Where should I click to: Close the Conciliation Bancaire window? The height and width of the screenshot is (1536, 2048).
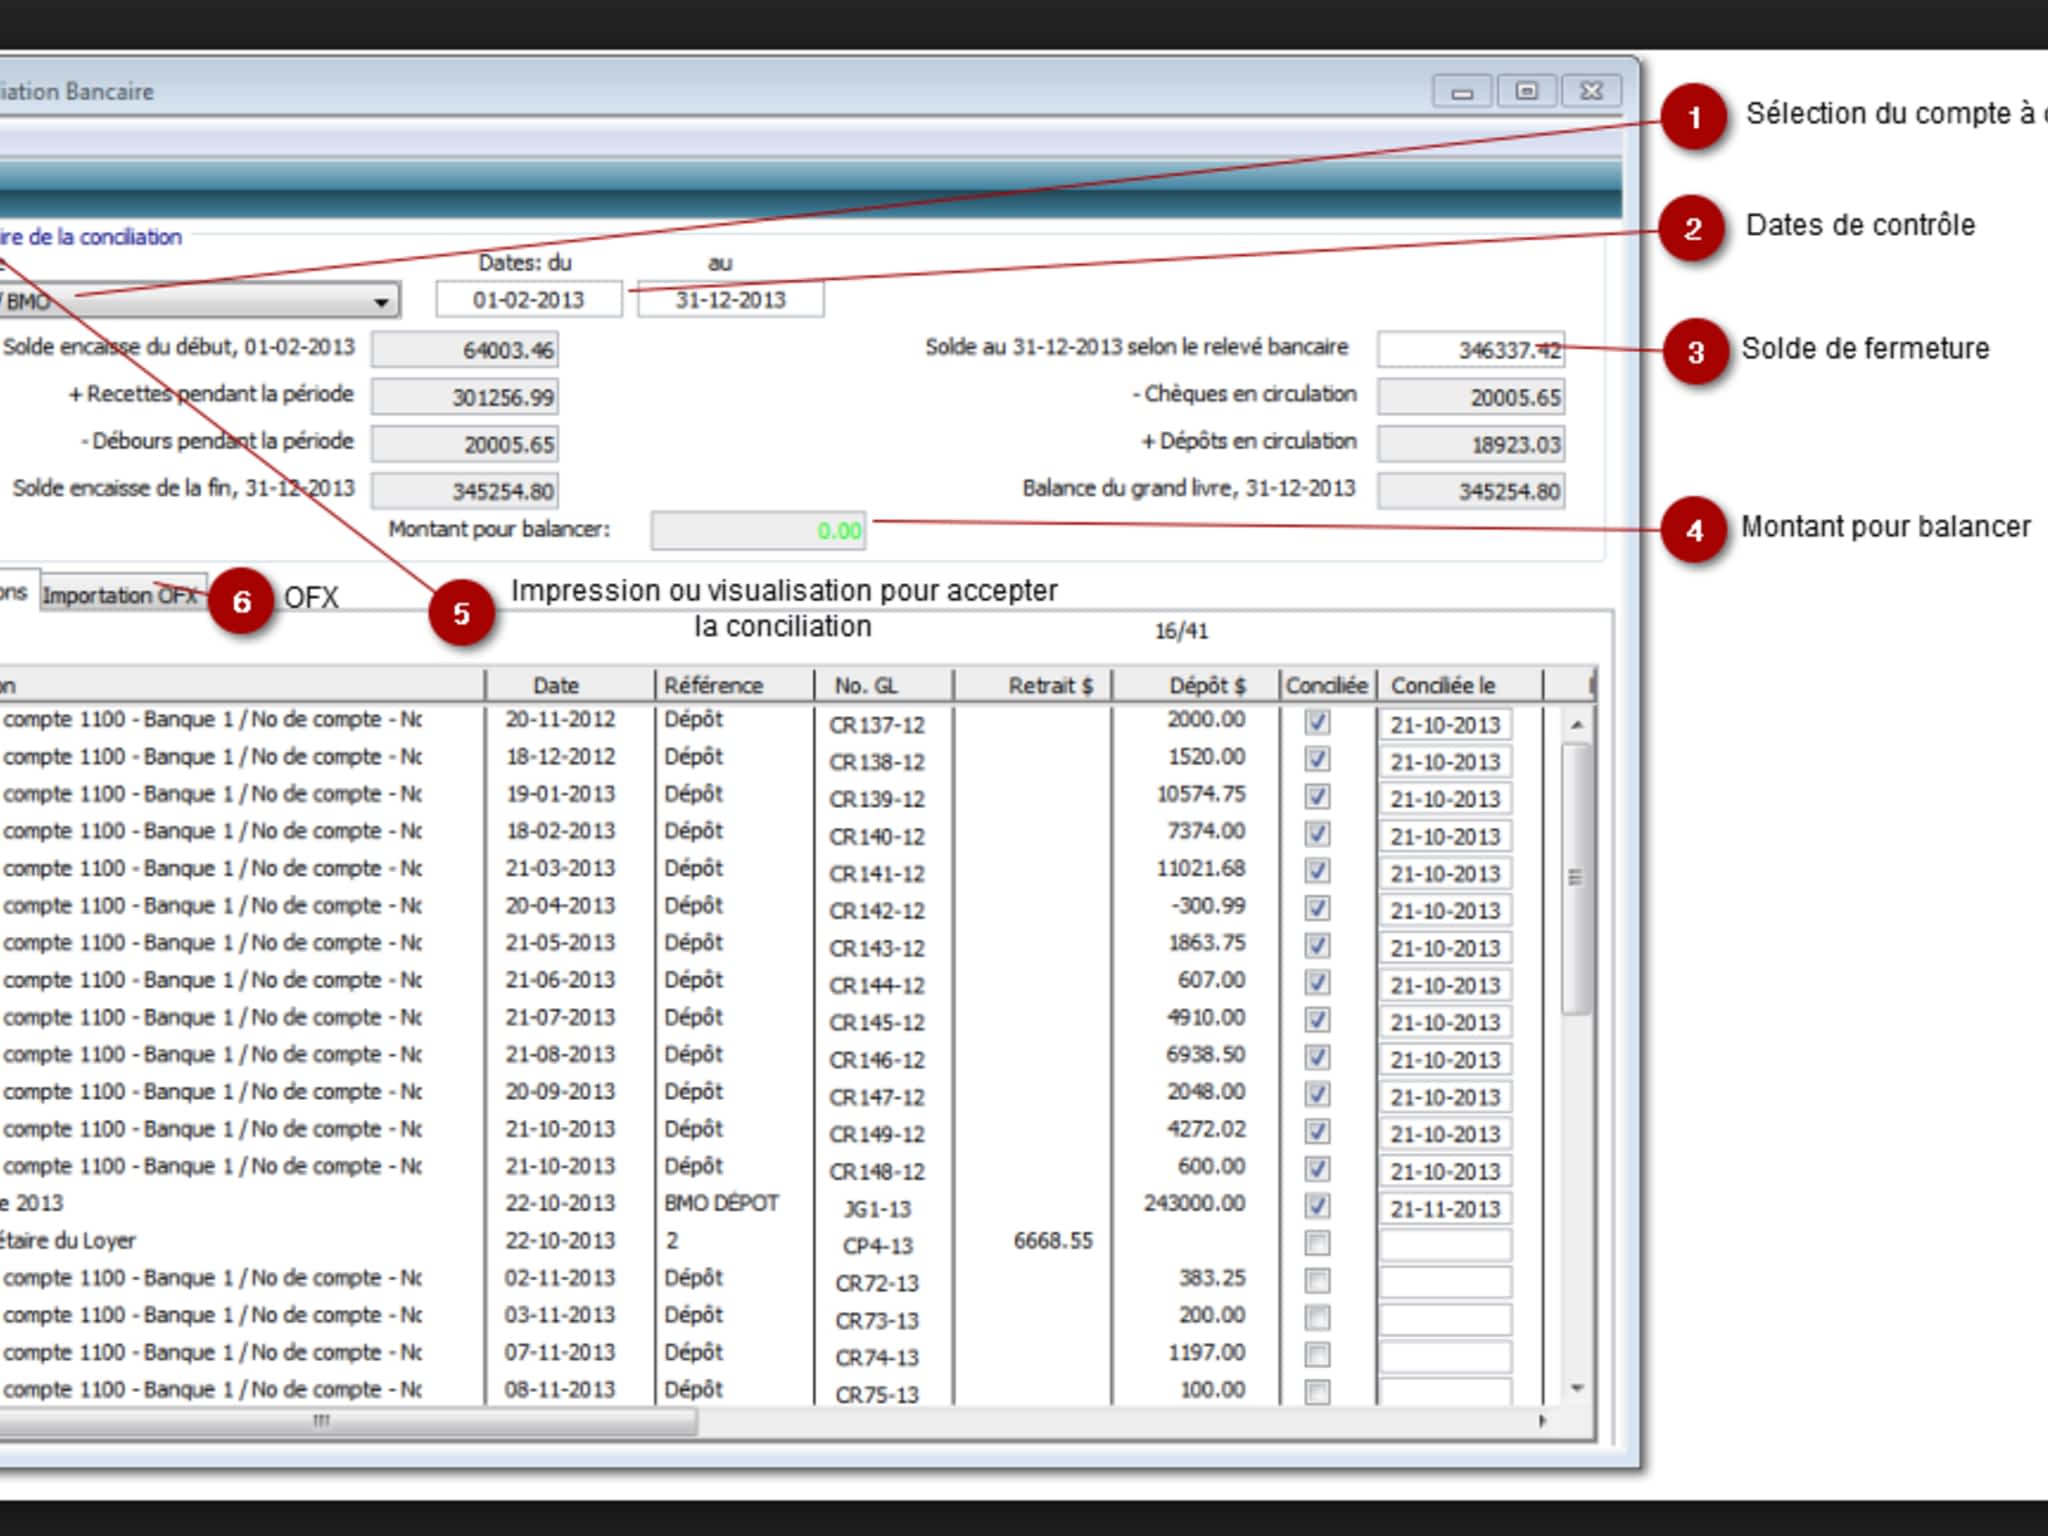pos(1591,92)
